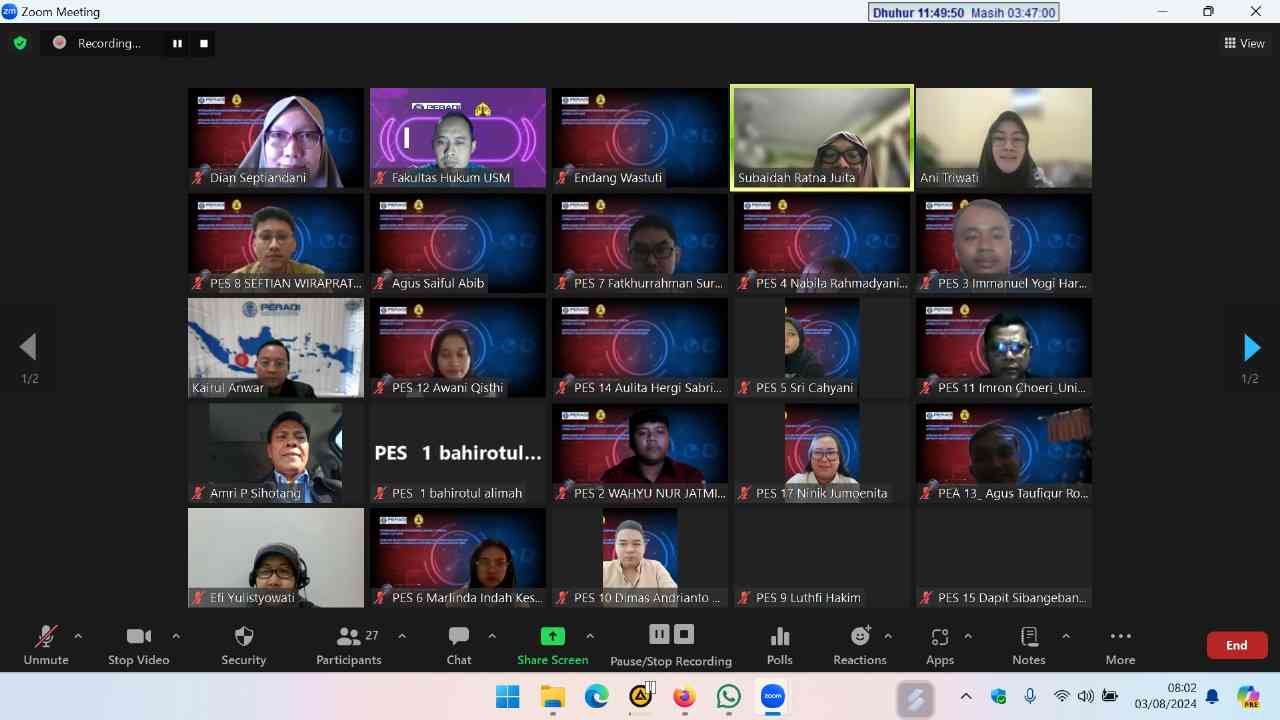This screenshot has height=720, width=1280.
Task: Expand audio options arrow beside Unmute
Action: [78, 636]
